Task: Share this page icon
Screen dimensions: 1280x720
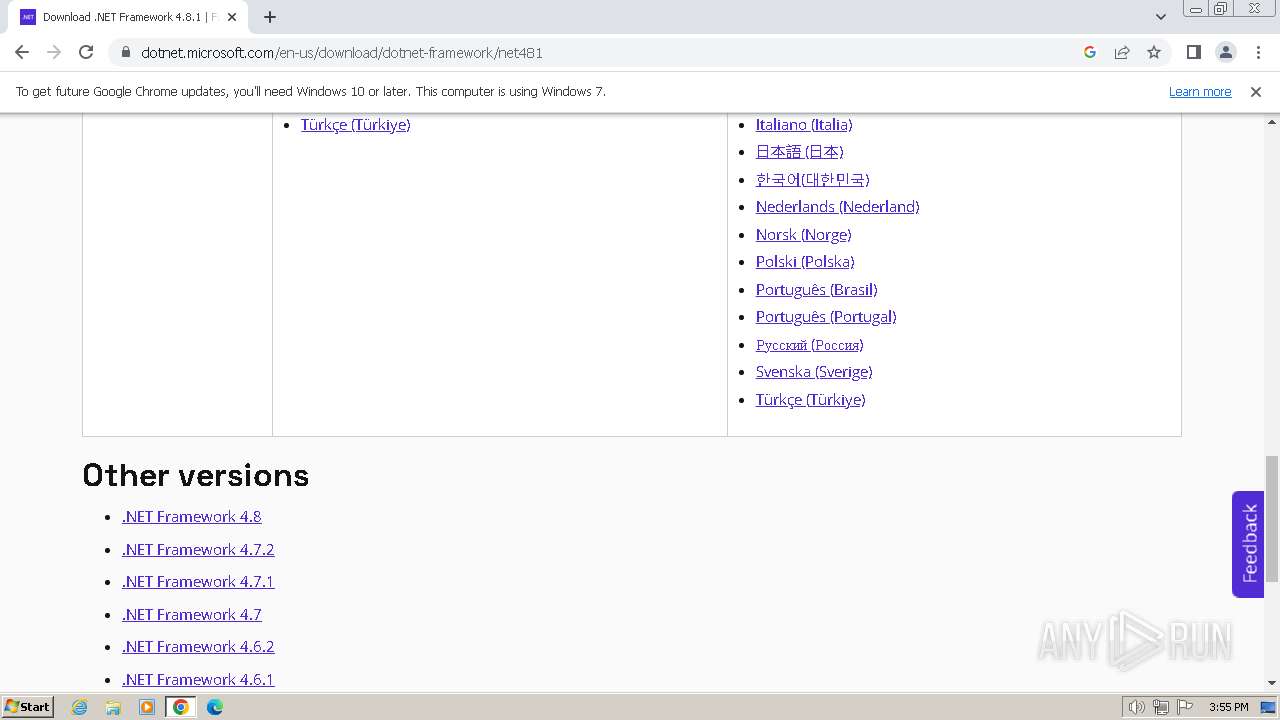Action: coord(1122,52)
